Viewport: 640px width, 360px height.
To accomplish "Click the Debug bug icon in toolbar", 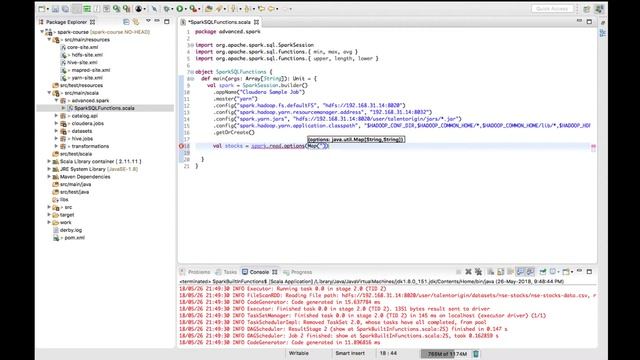I will [x=167, y=9].
